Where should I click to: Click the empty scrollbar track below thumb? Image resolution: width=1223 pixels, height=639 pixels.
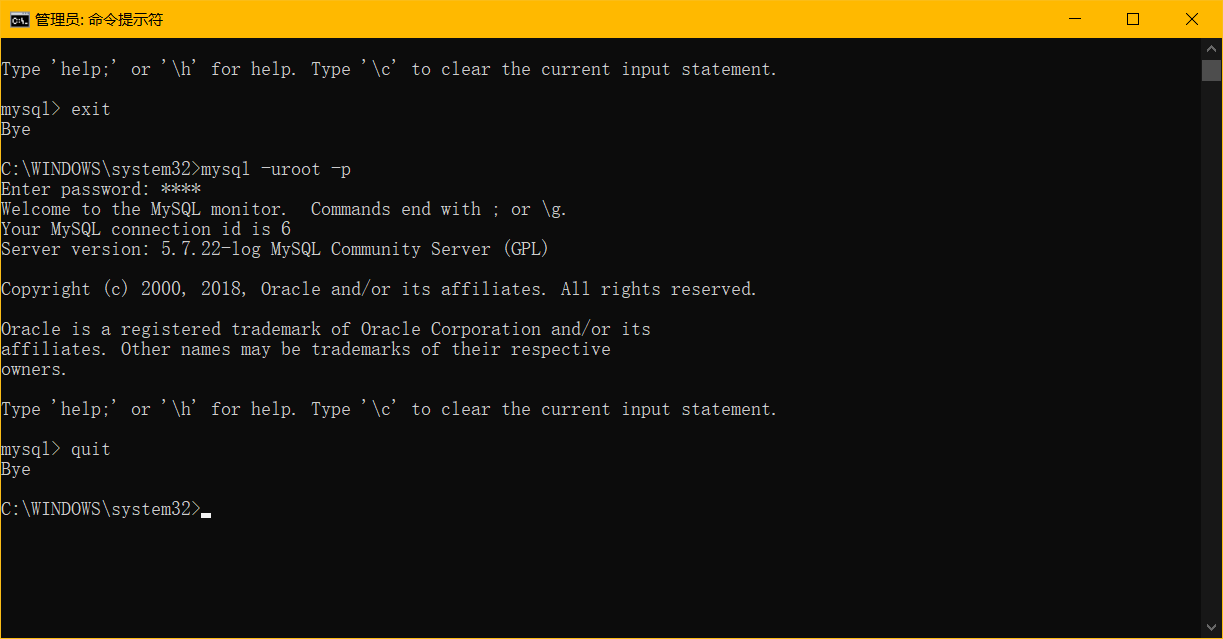pyautogui.click(x=1211, y=350)
